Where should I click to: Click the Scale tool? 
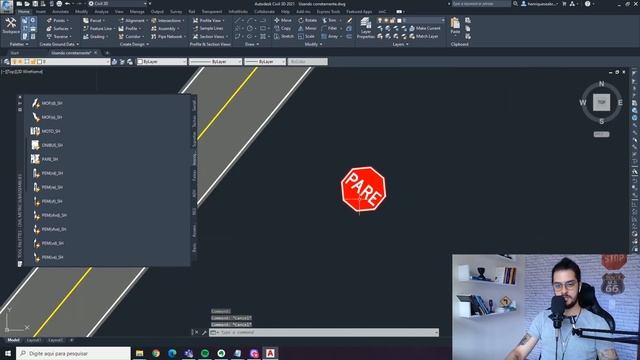click(306, 36)
